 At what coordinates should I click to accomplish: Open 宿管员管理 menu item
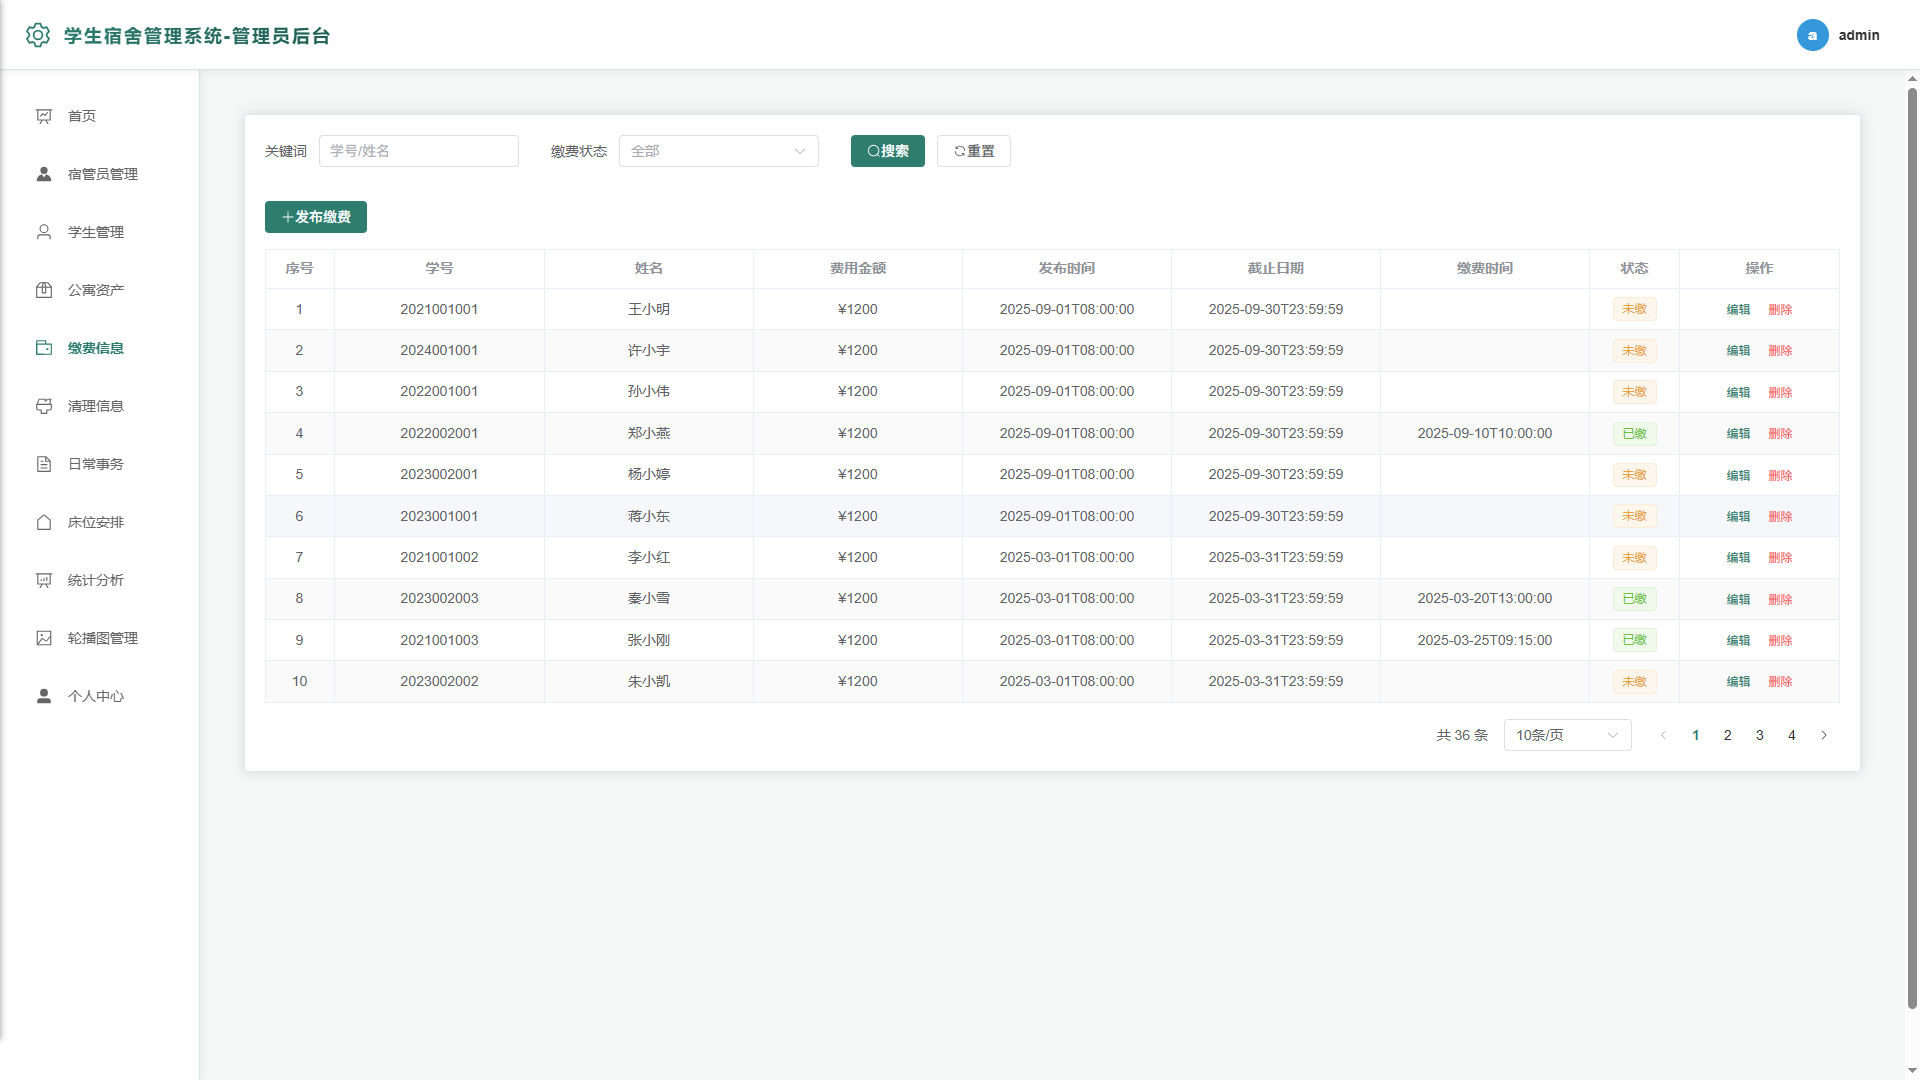100,174
